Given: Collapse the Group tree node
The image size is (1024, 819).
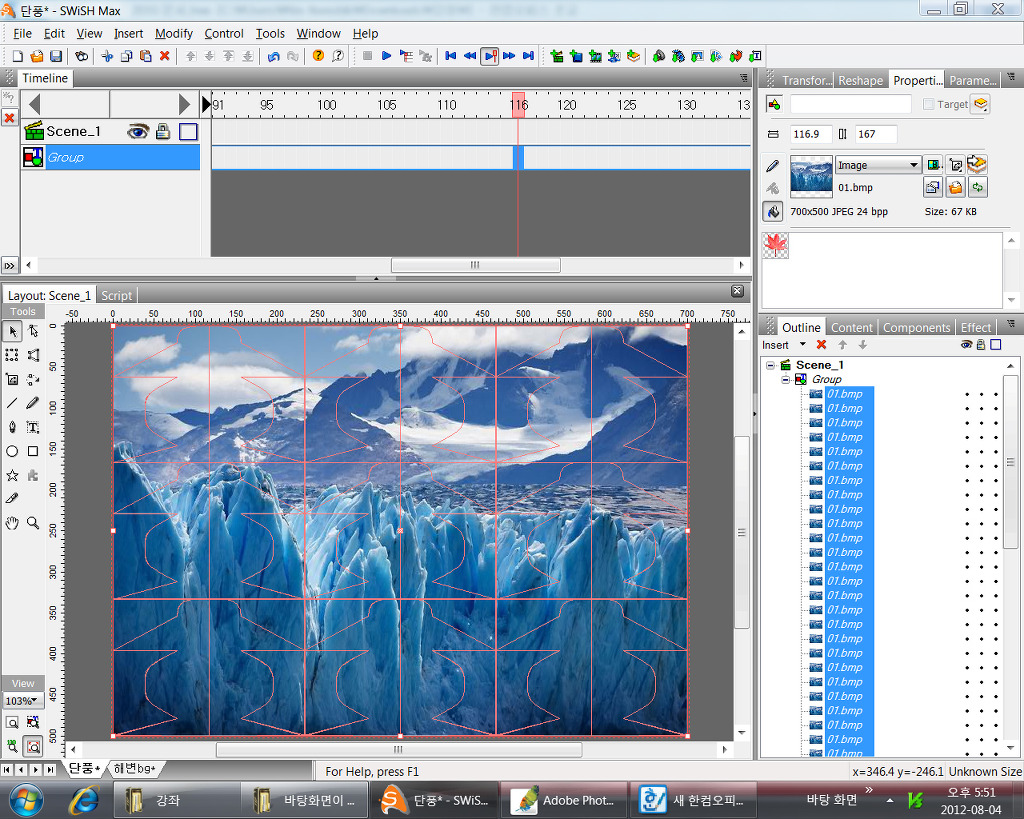Looking at the screenshot, I should (786, 379).
